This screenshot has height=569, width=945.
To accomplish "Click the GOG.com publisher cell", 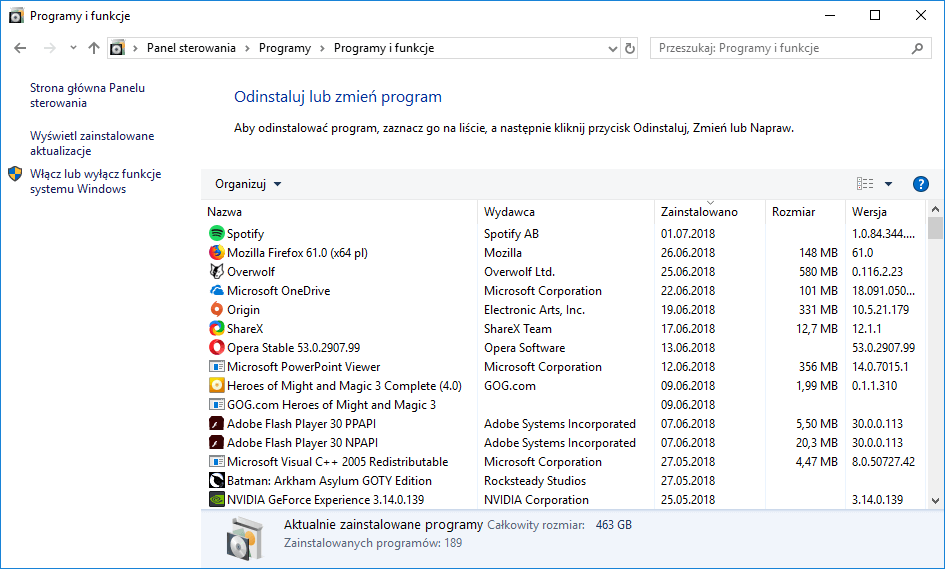I will tap(509, 386).
